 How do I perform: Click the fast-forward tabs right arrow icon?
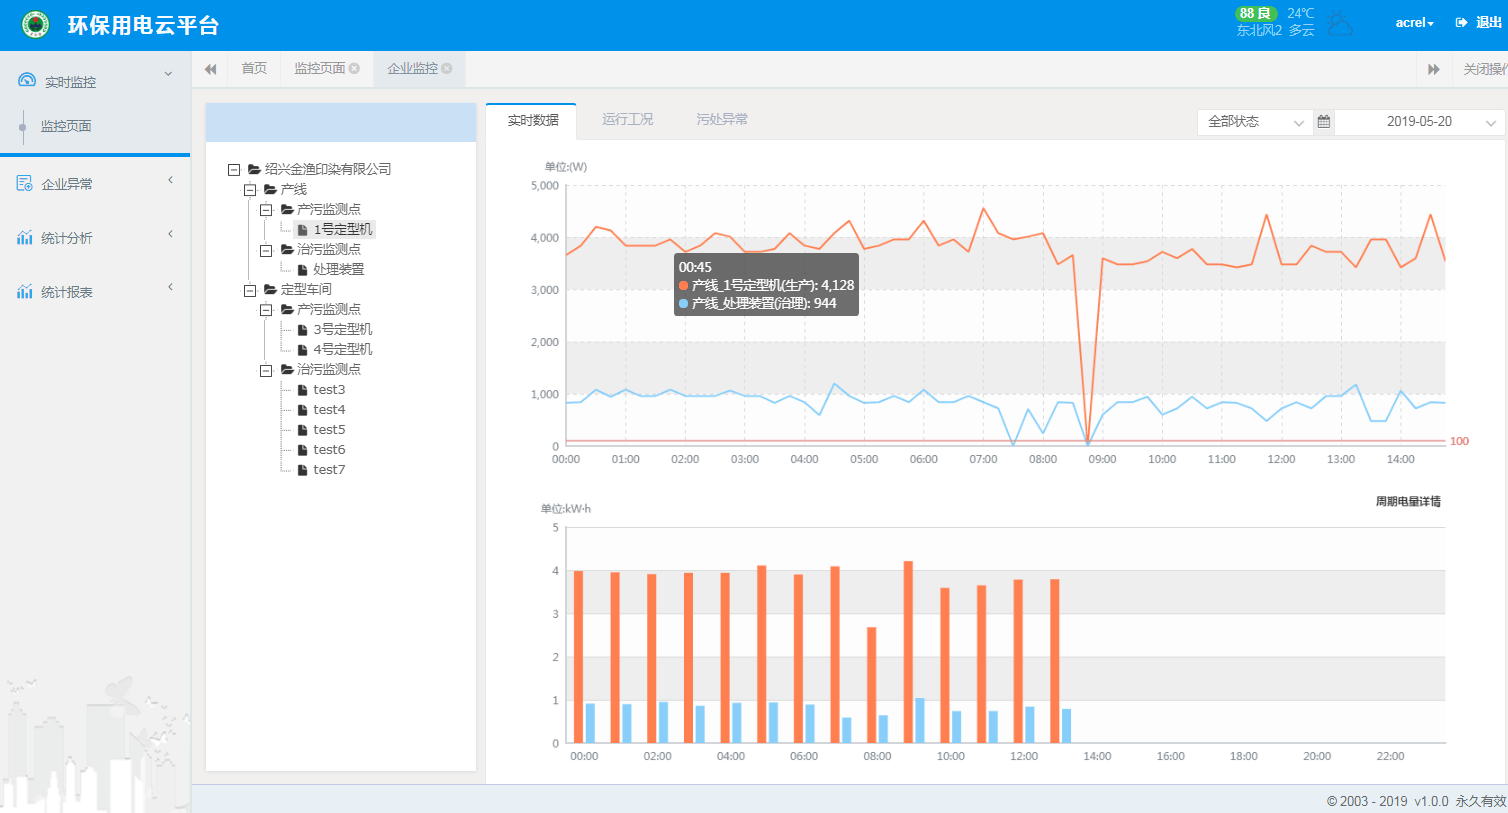(1434, 69)
